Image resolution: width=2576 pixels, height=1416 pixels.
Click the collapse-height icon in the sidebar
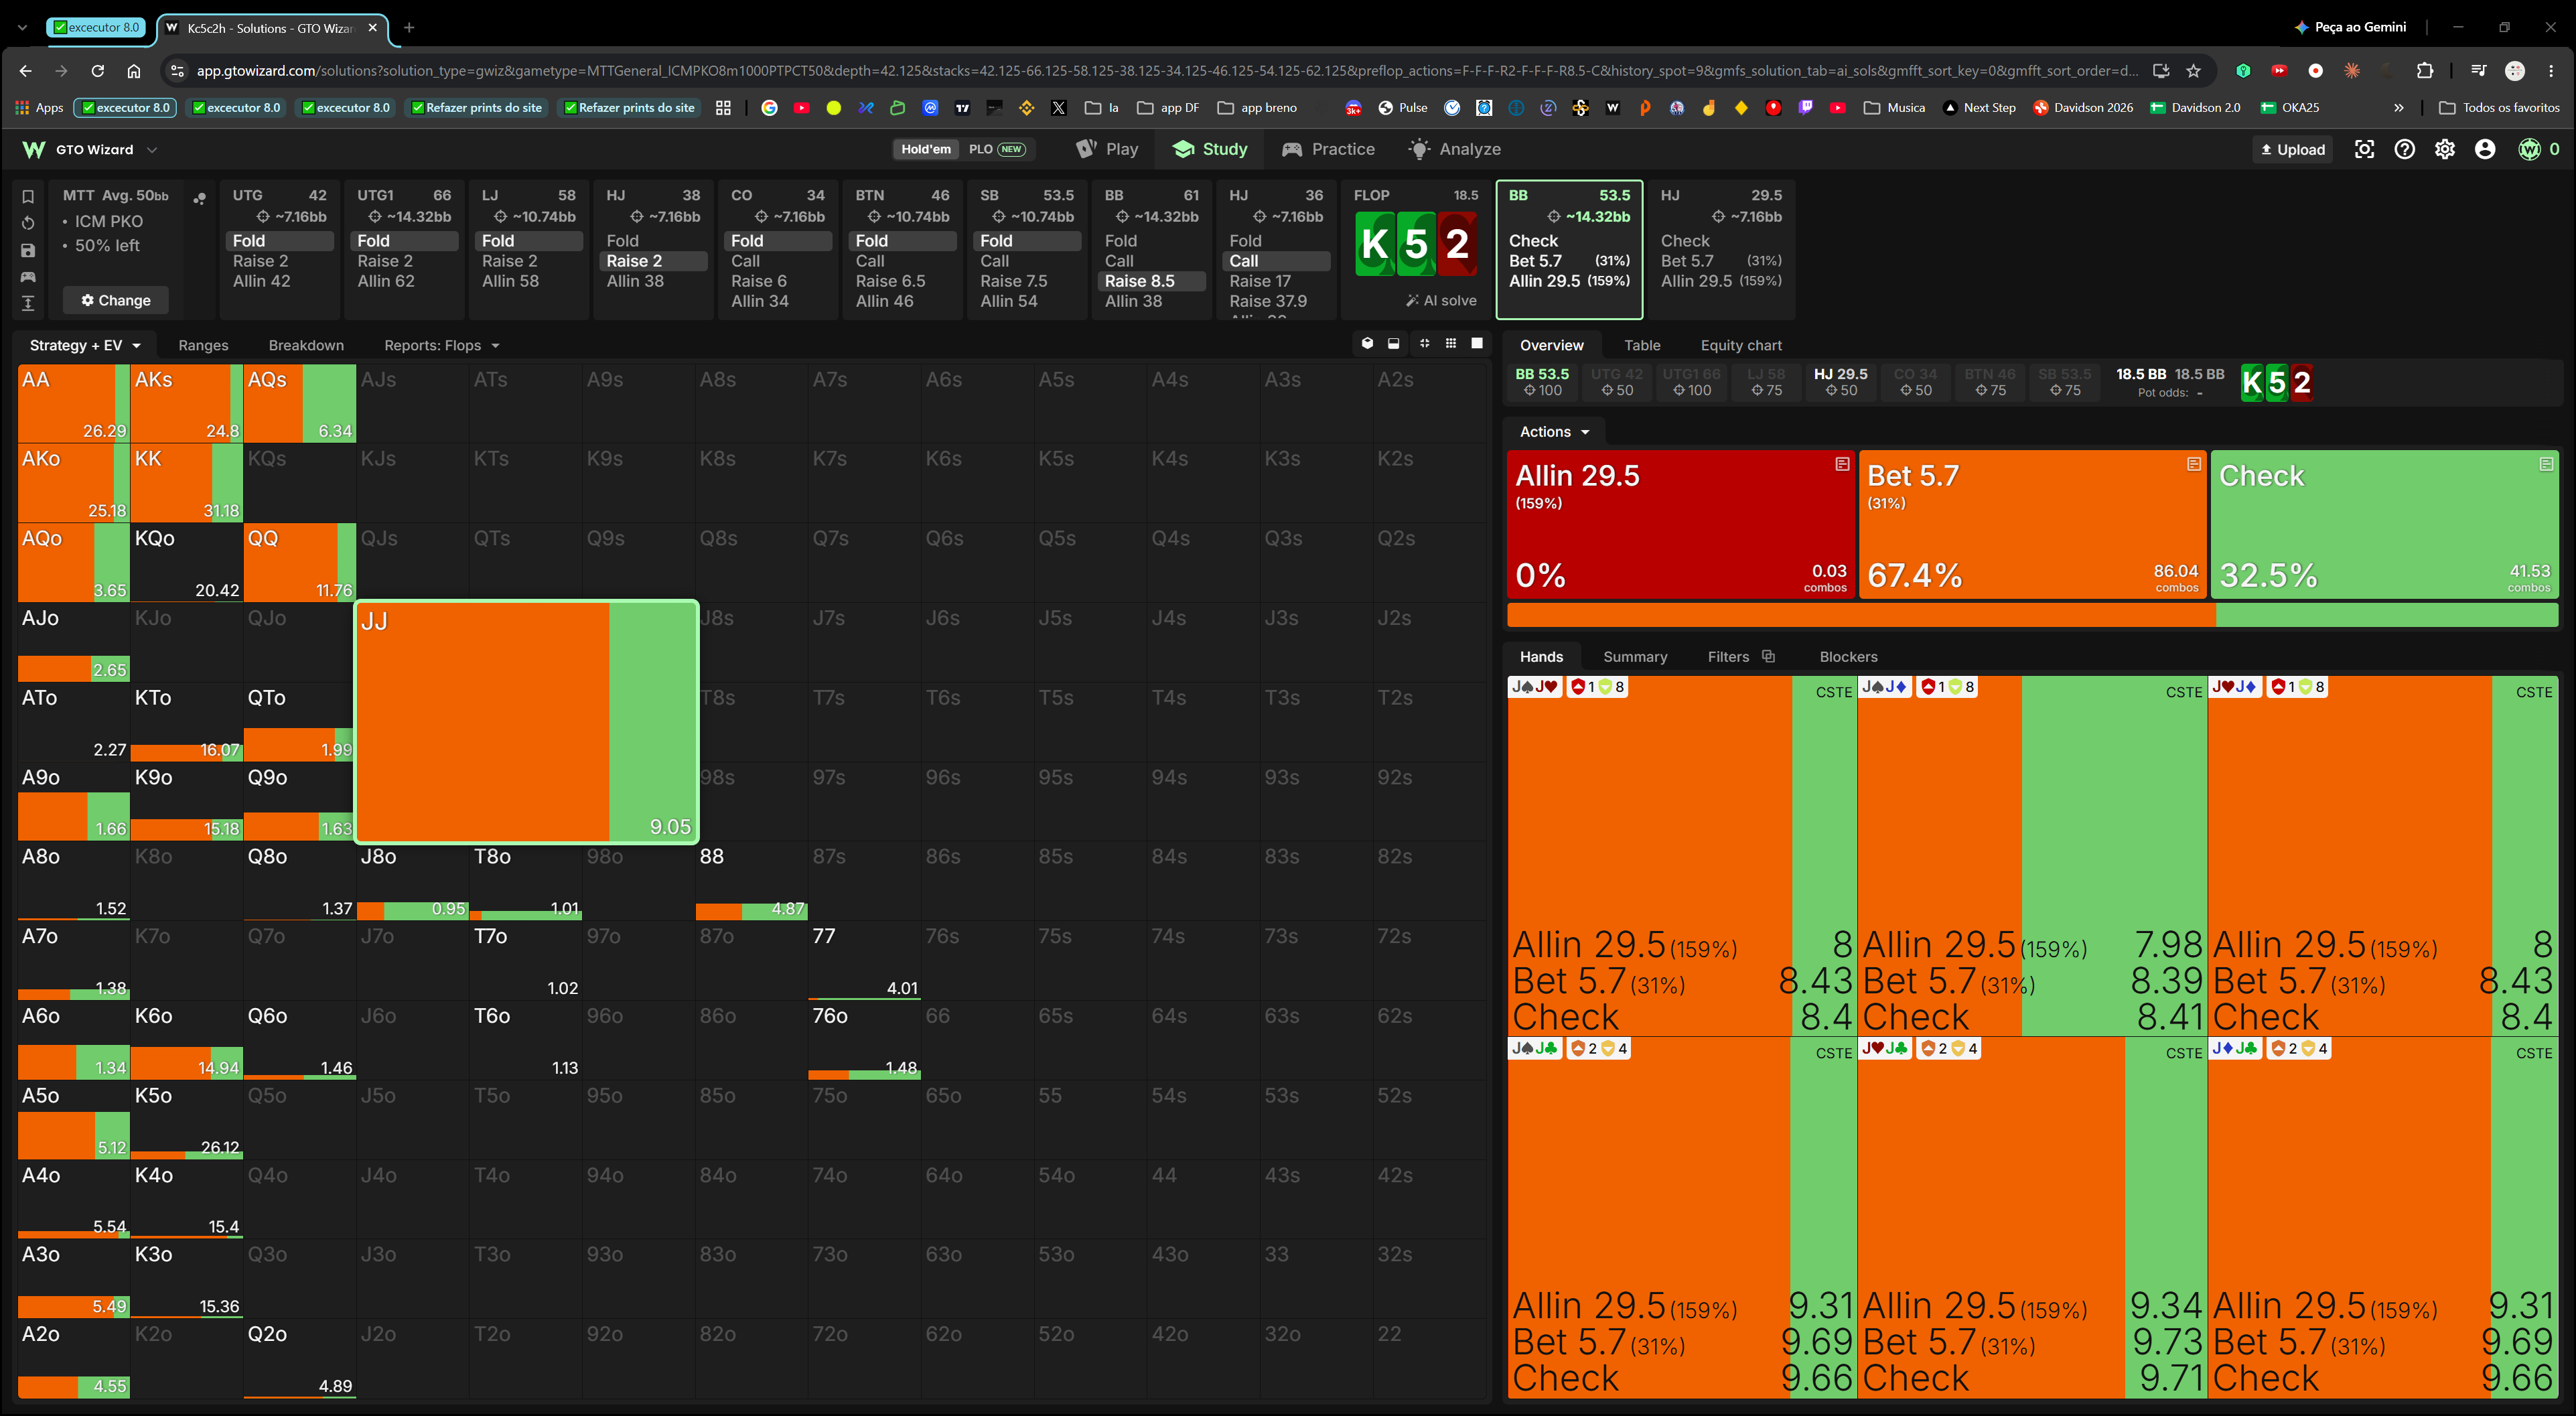click(28, 303)
